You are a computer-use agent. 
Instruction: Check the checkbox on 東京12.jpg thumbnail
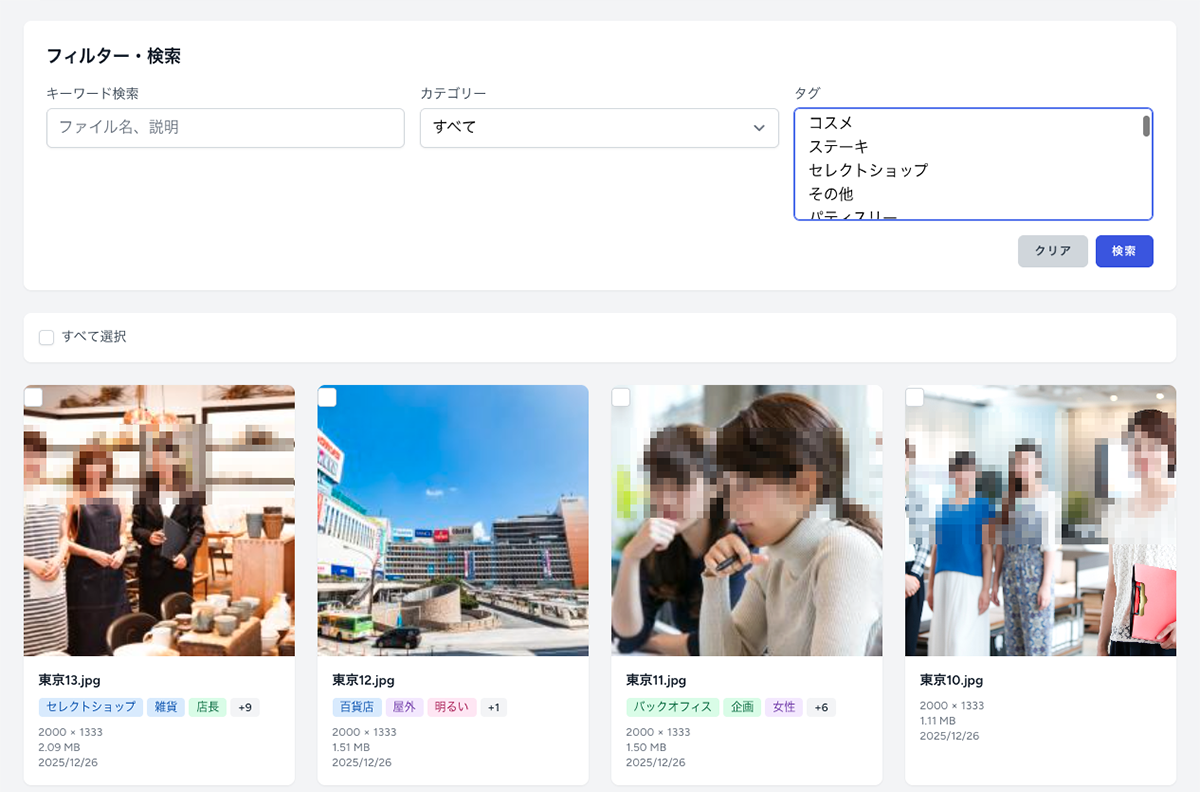[328, 397]
